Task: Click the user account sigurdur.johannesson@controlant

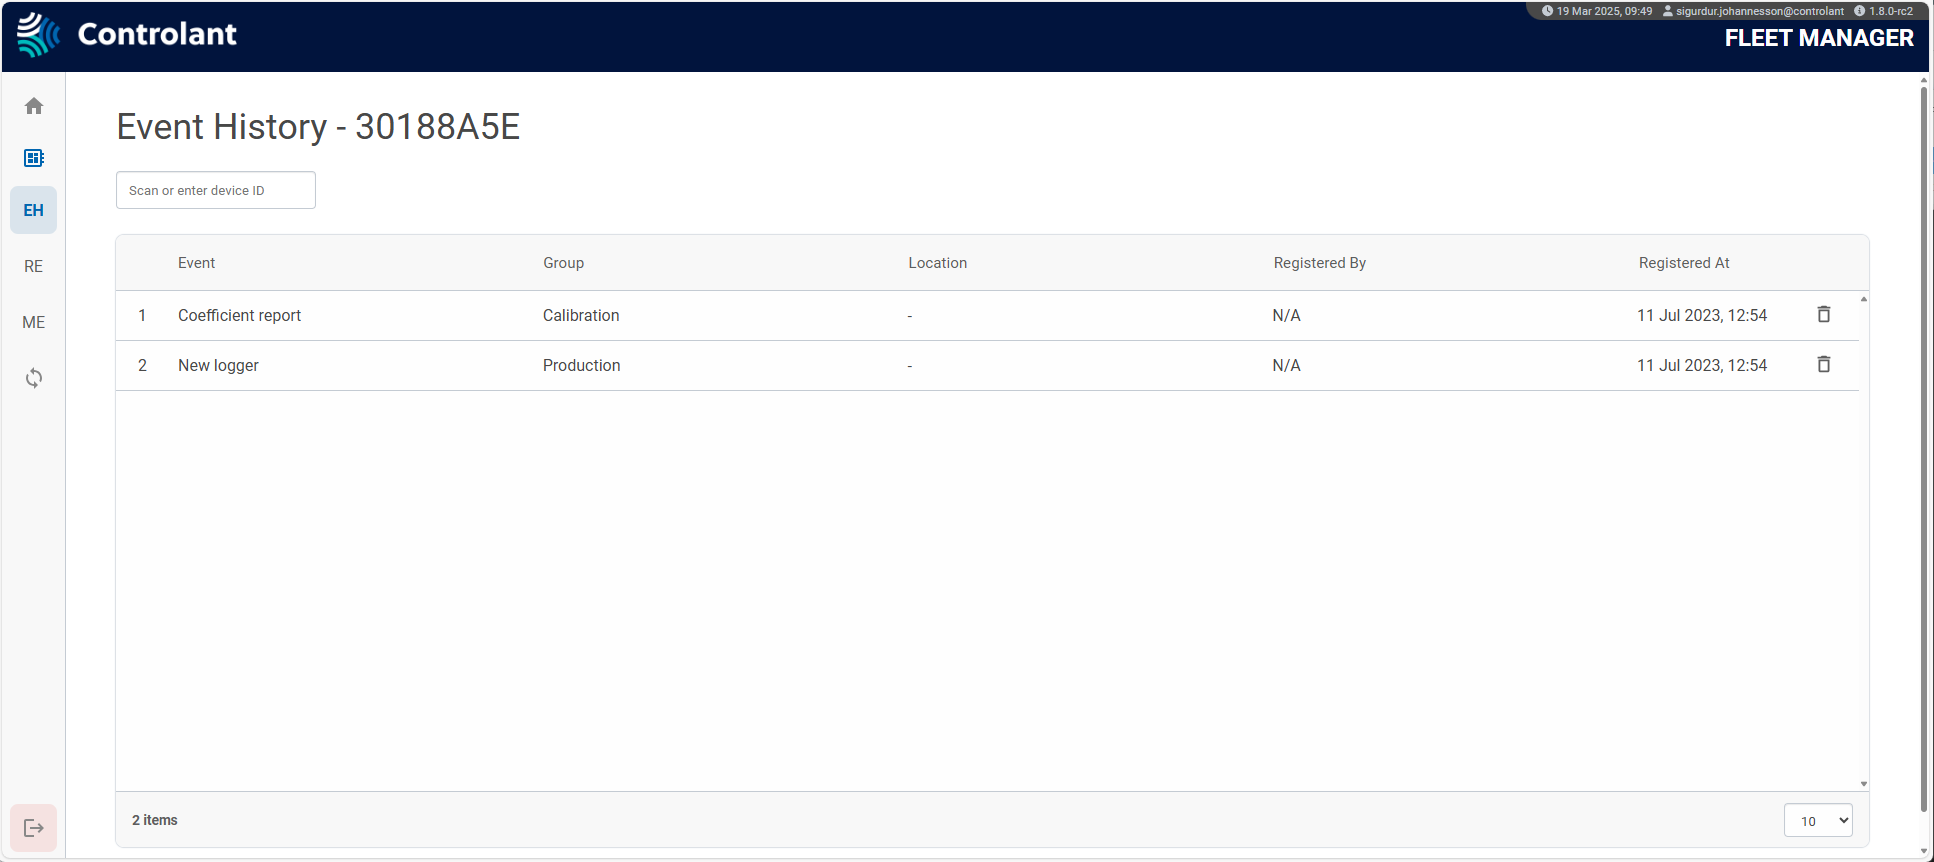Action: pos(1753,11)
